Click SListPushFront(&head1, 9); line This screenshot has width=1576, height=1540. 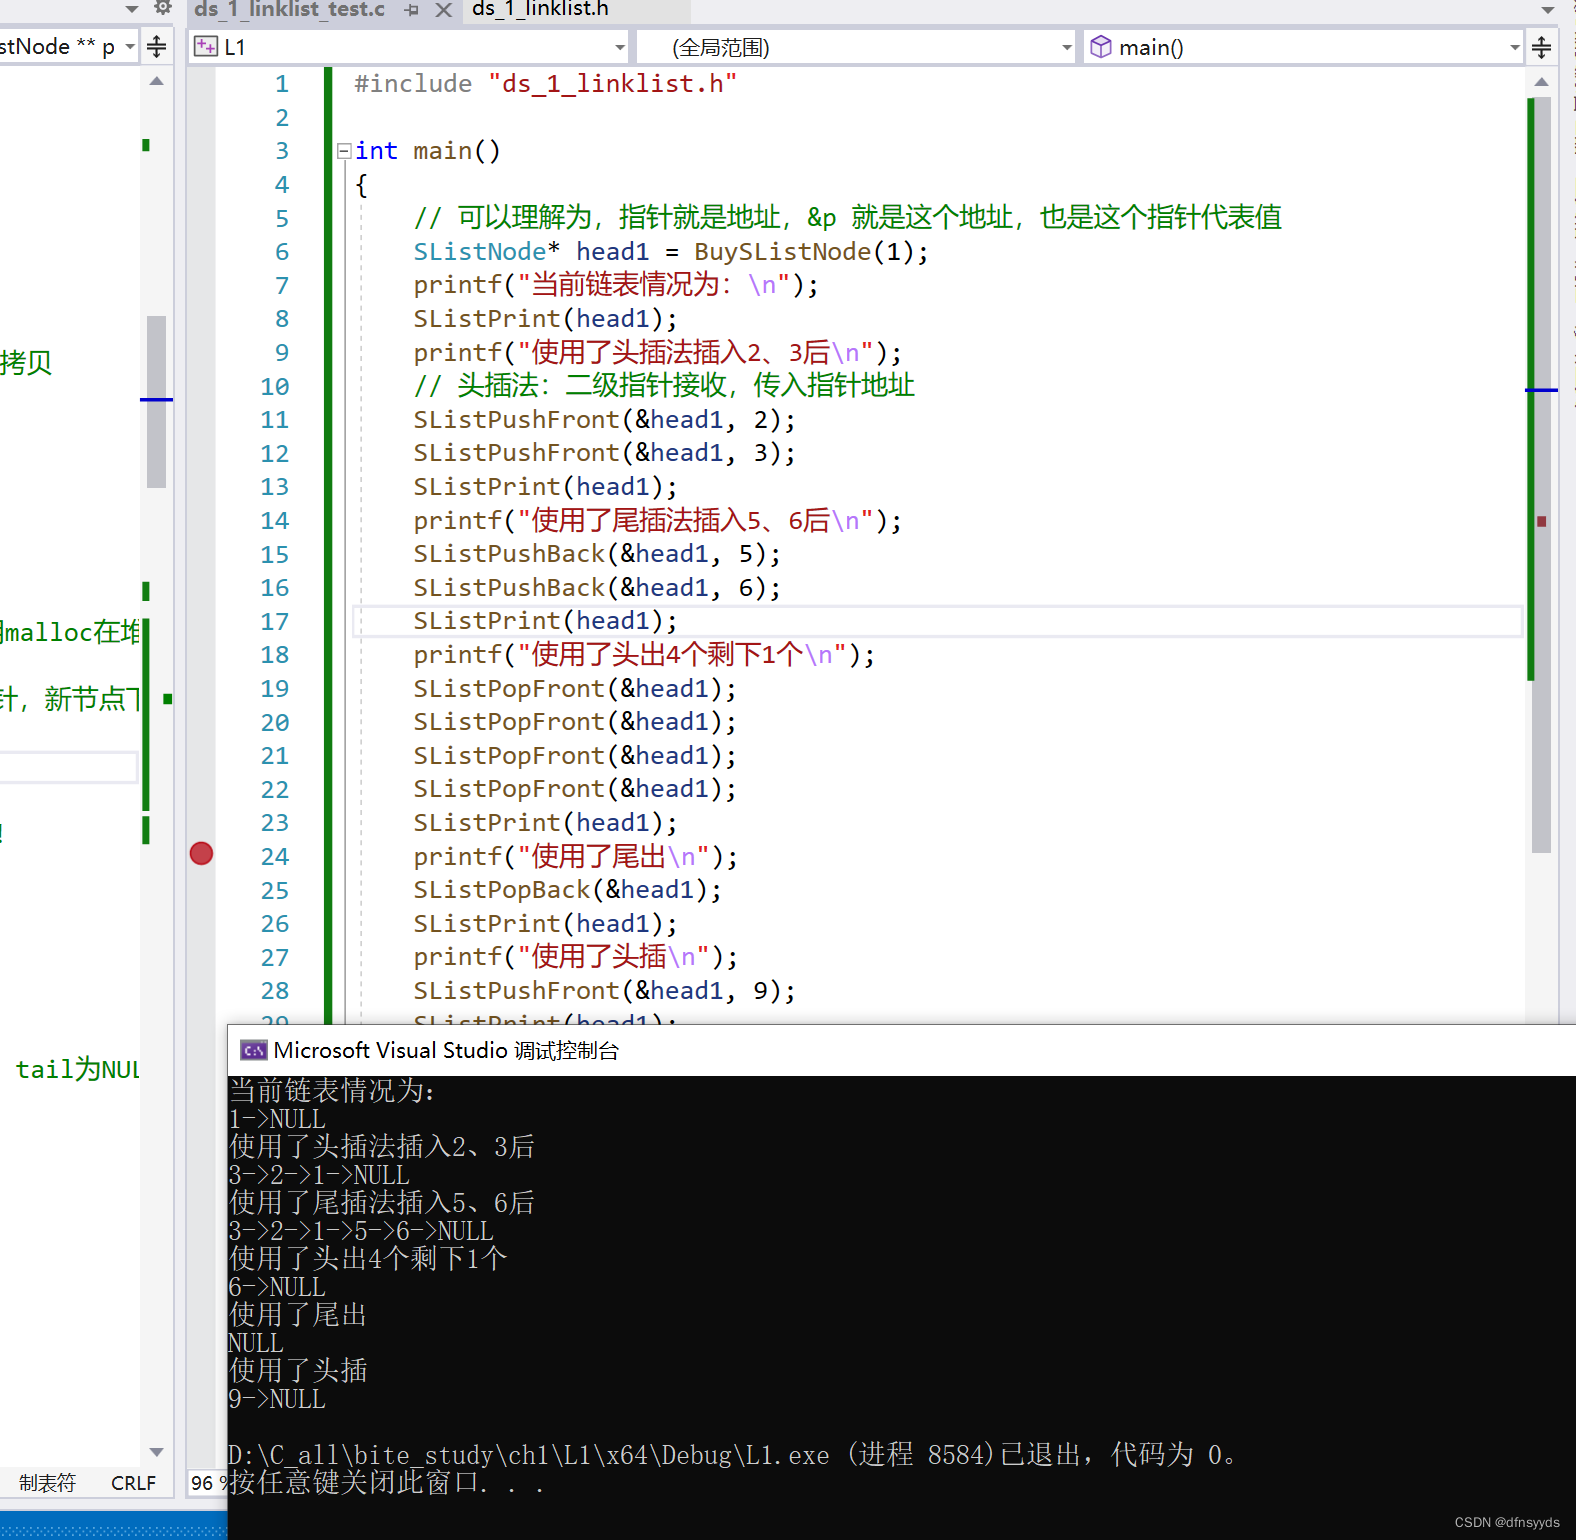point(605,991)
